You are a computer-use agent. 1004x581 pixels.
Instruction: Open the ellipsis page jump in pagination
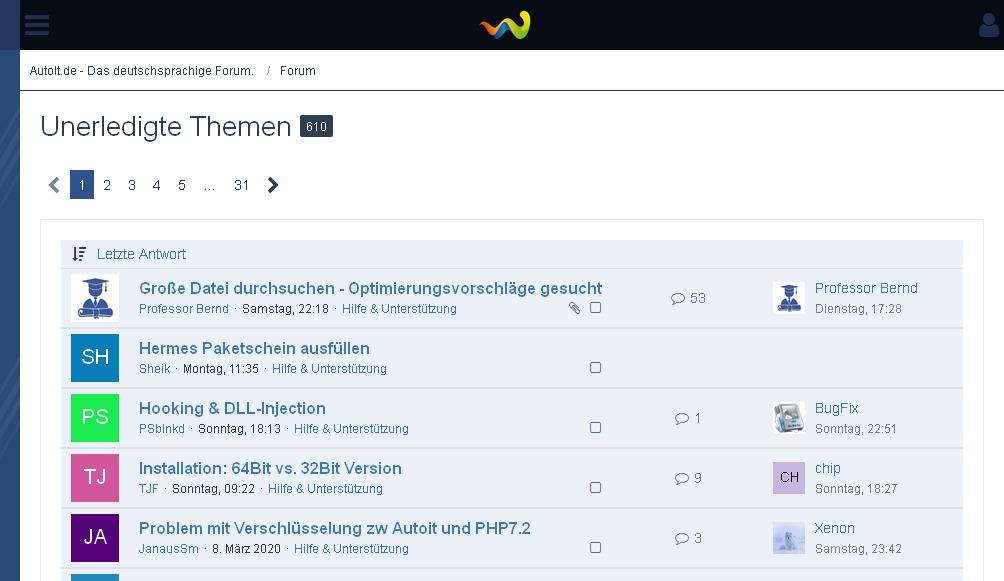pos(209,185)
